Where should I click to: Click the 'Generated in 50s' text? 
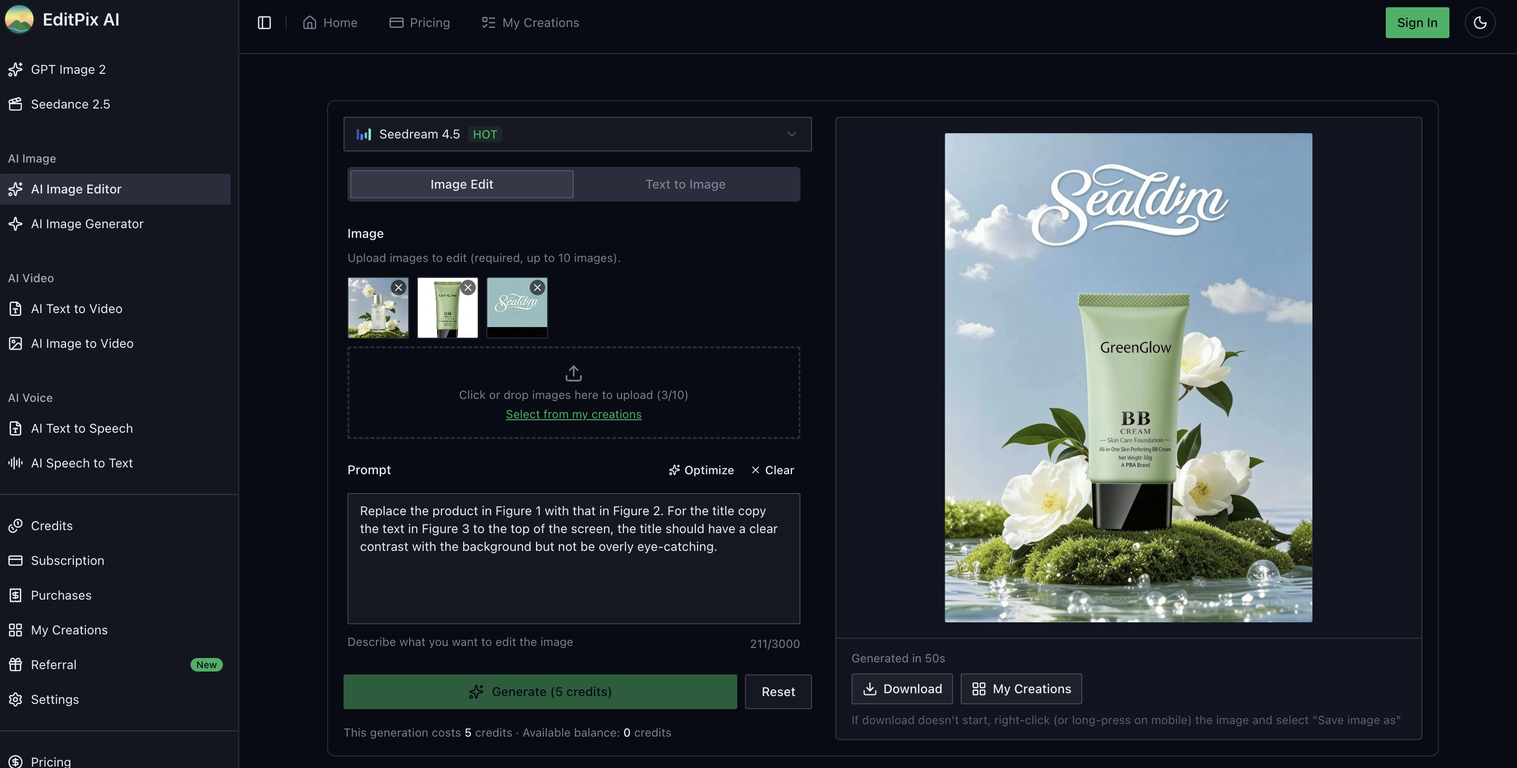898,658
